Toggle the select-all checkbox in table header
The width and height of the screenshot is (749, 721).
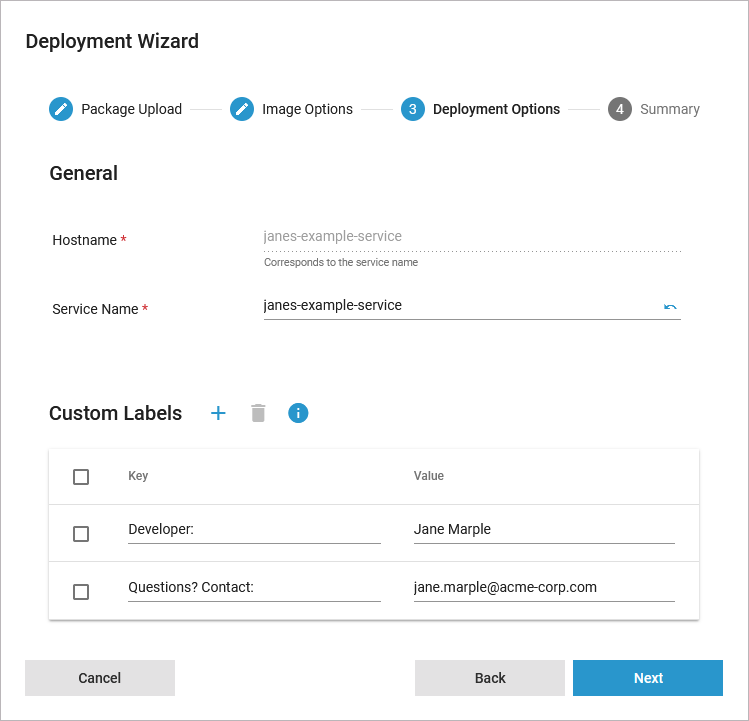coord(81,477)
